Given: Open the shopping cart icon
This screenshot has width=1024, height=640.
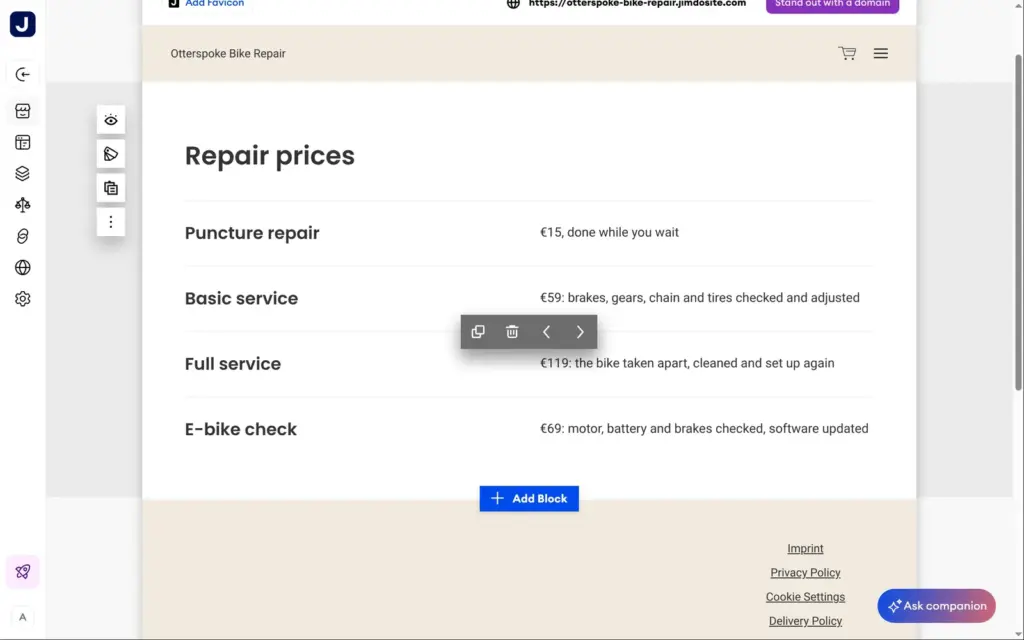Looking at the screenshot, I should click(847, 54).
